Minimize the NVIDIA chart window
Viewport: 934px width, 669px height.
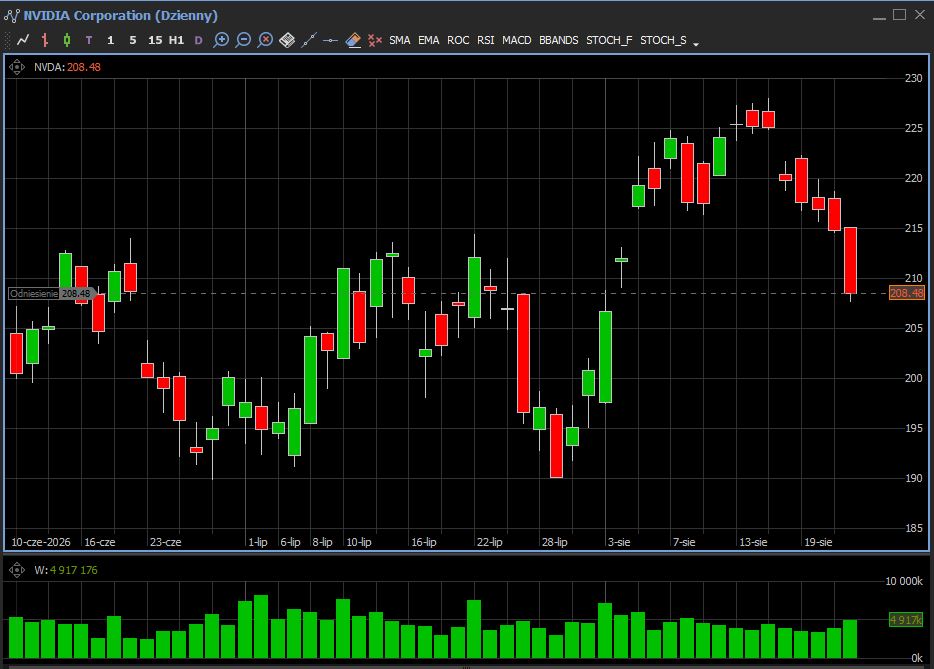(x=879, y=17)
